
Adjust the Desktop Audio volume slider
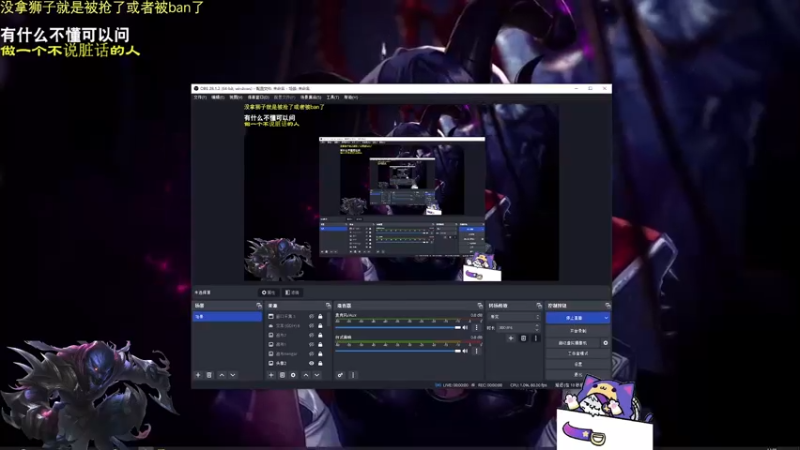click(398, 351)
